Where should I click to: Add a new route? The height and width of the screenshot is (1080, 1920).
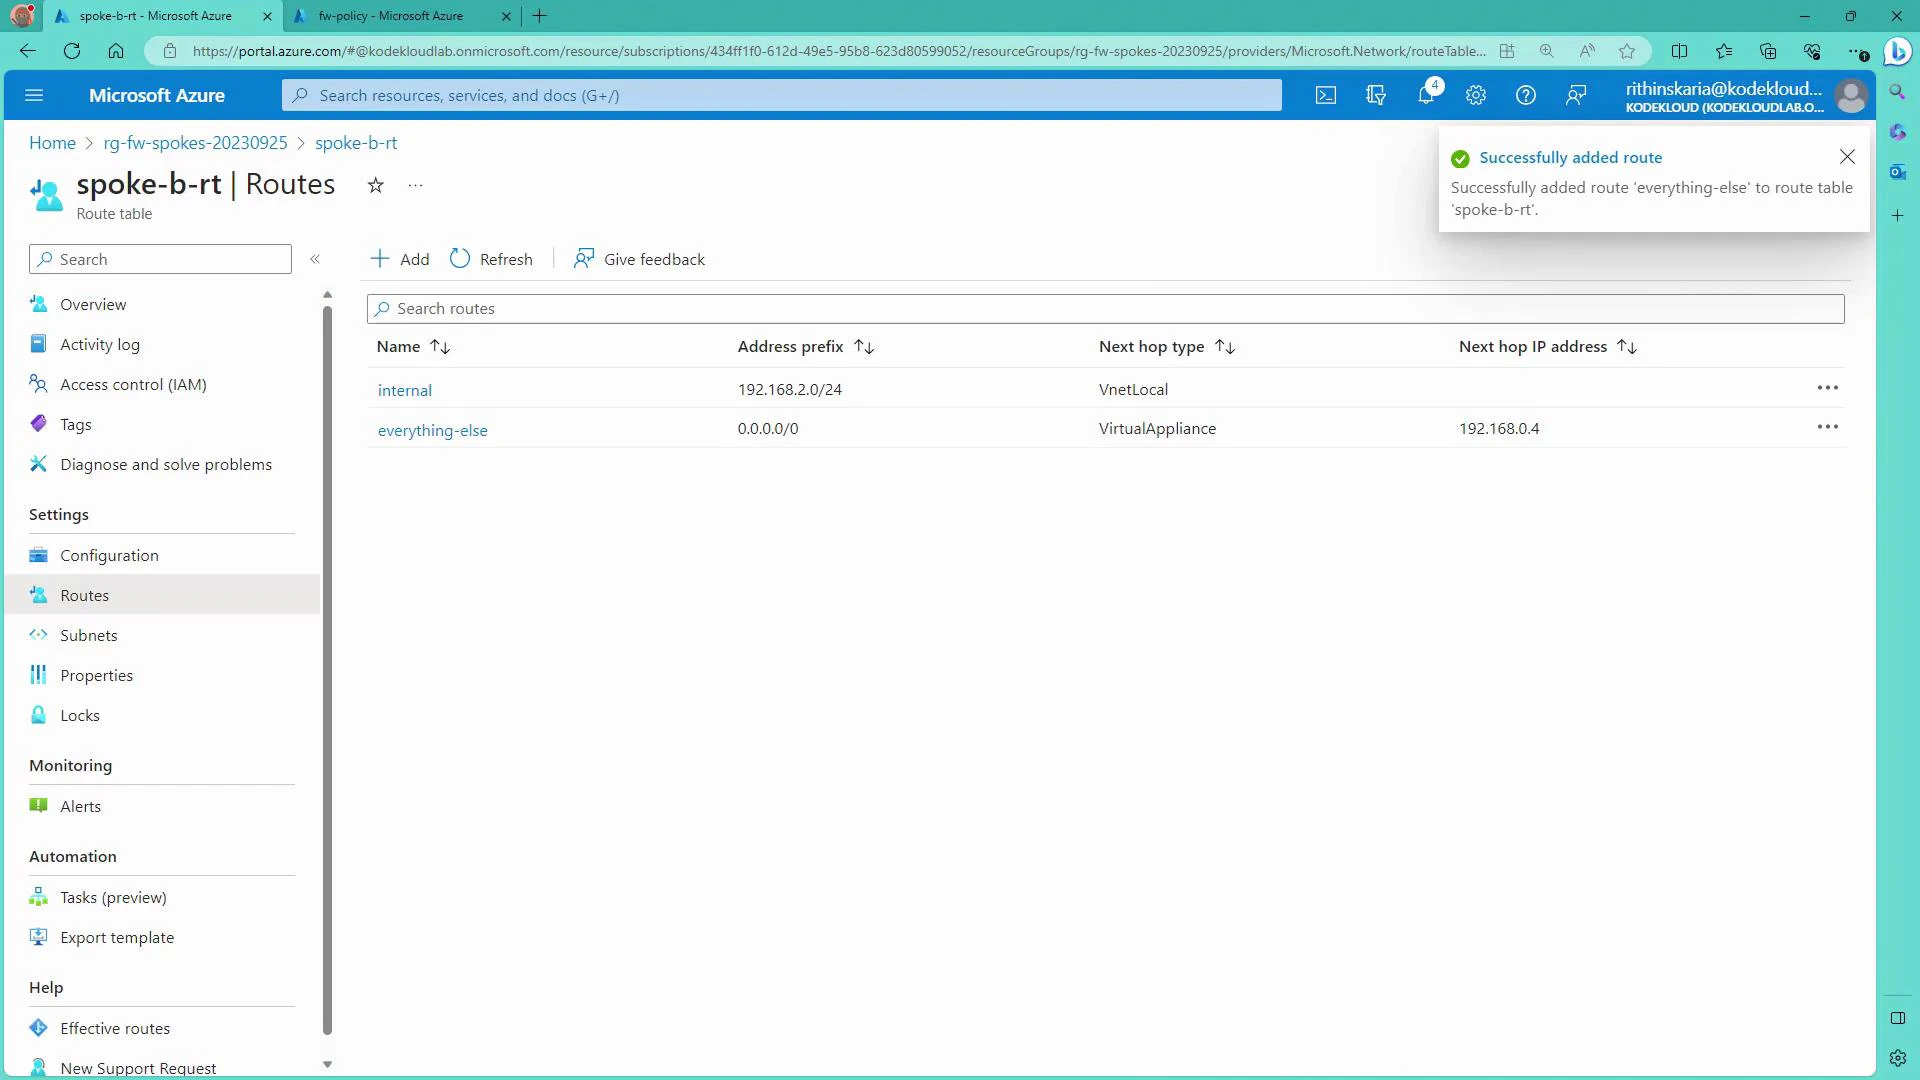tap(398, 258)
